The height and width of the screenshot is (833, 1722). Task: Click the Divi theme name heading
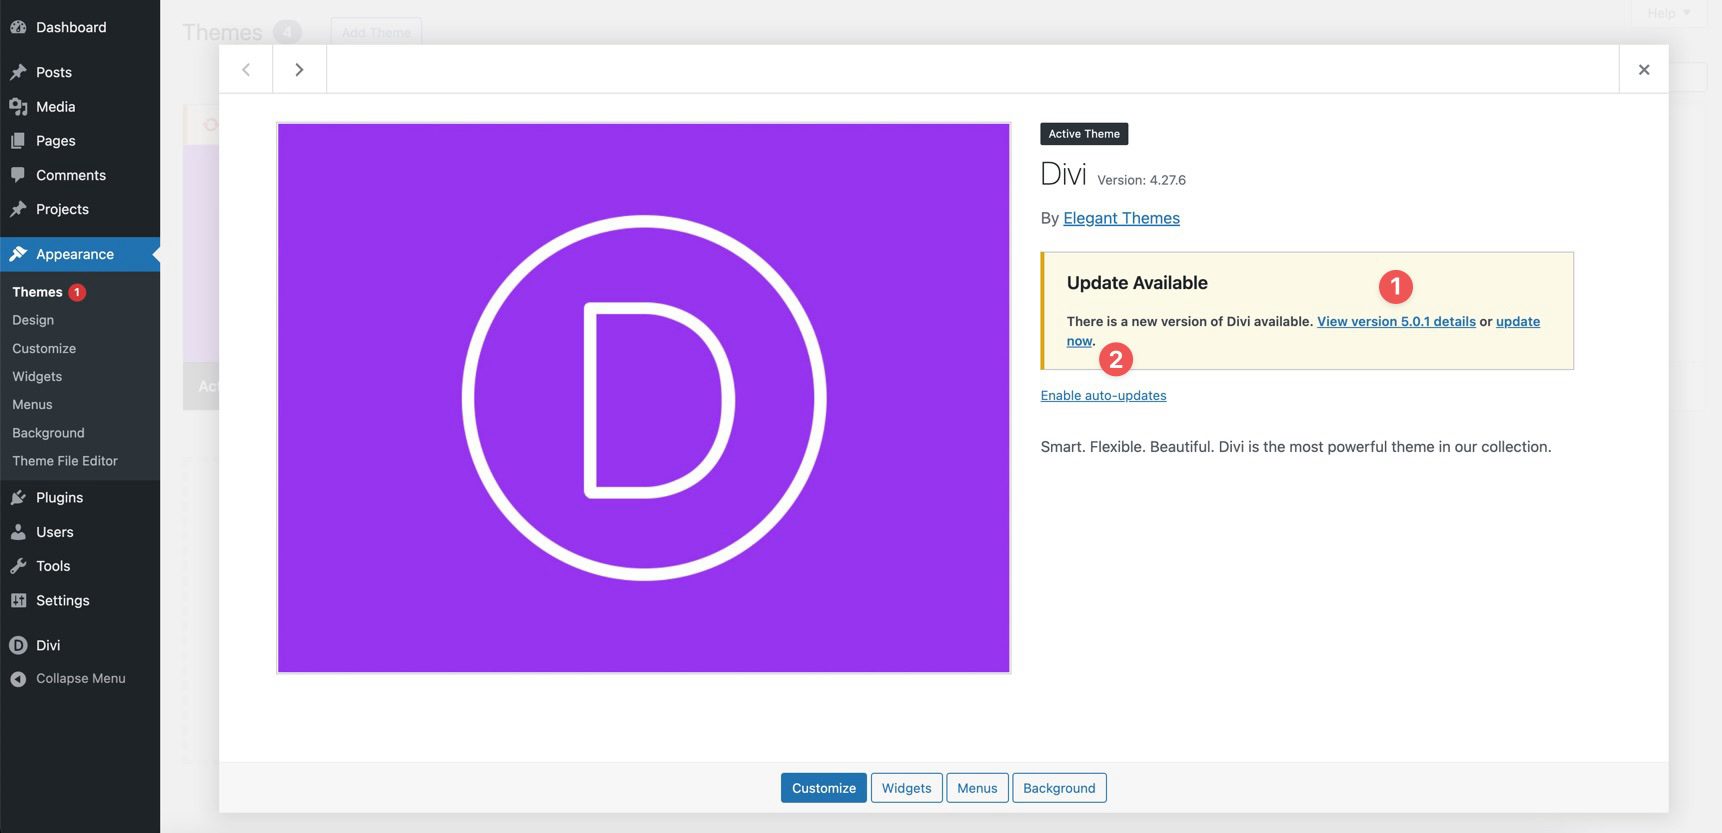point(1063,174)
